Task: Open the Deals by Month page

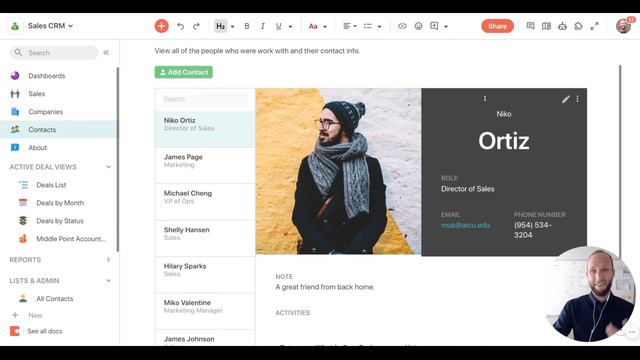Action: pyautogui.click(x=59, y=203)
